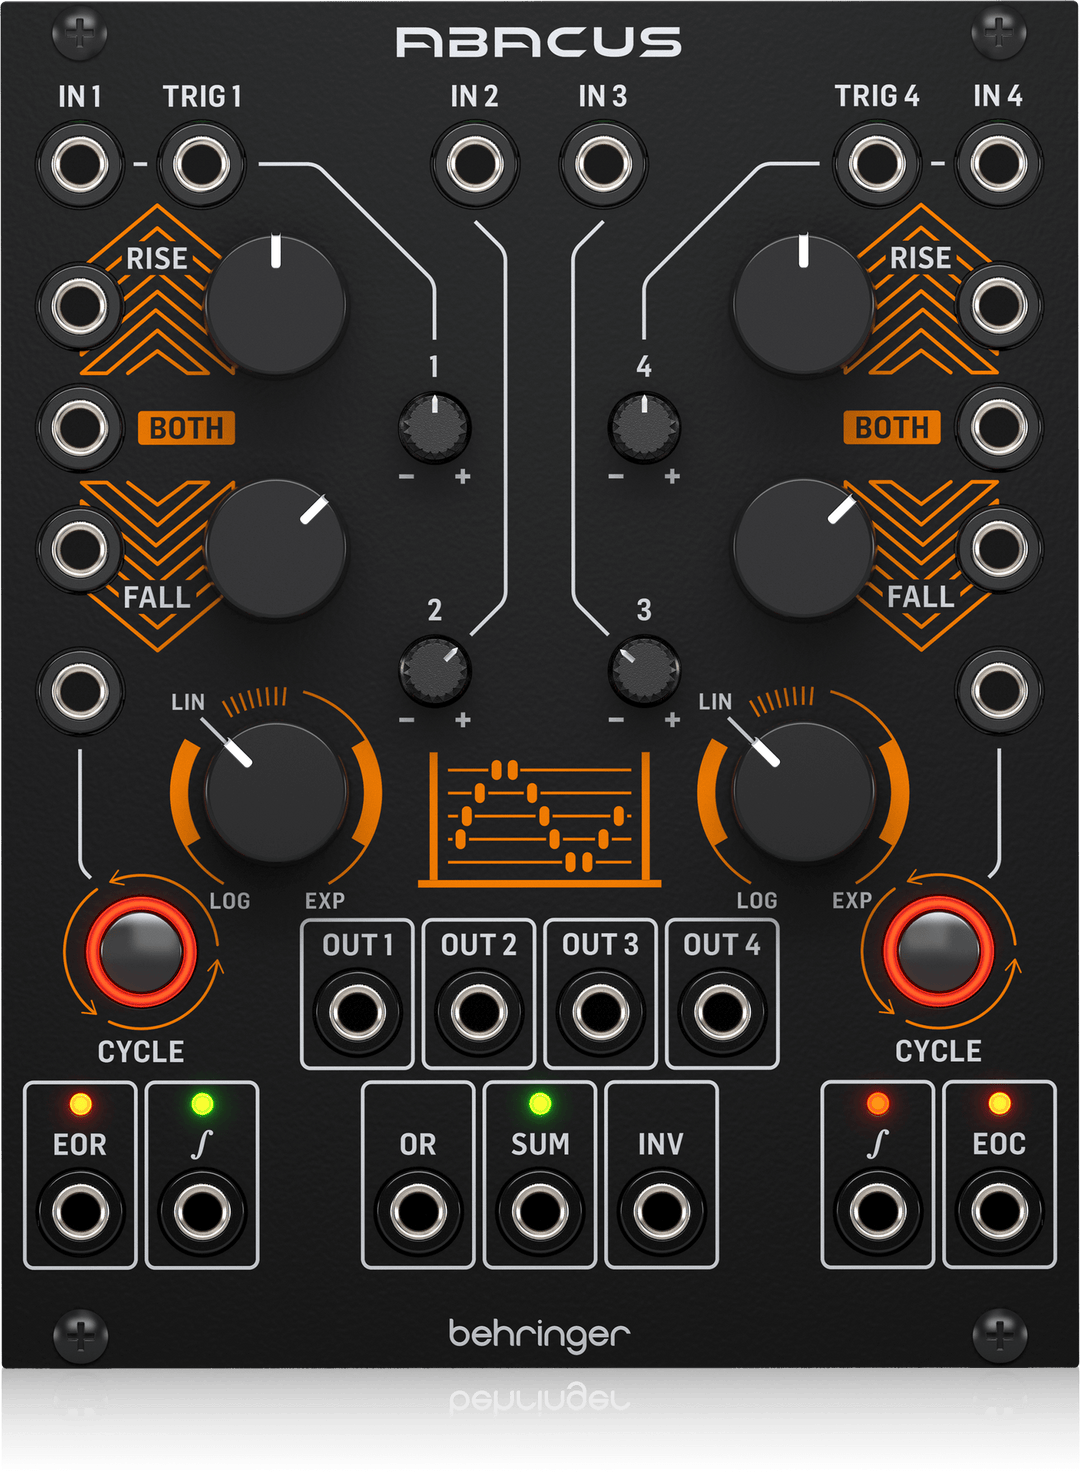The height and width of the screenshot is (1474, 1080).
Task: Click the OUT 3 output jack
Action: [x=600, y=1012]
